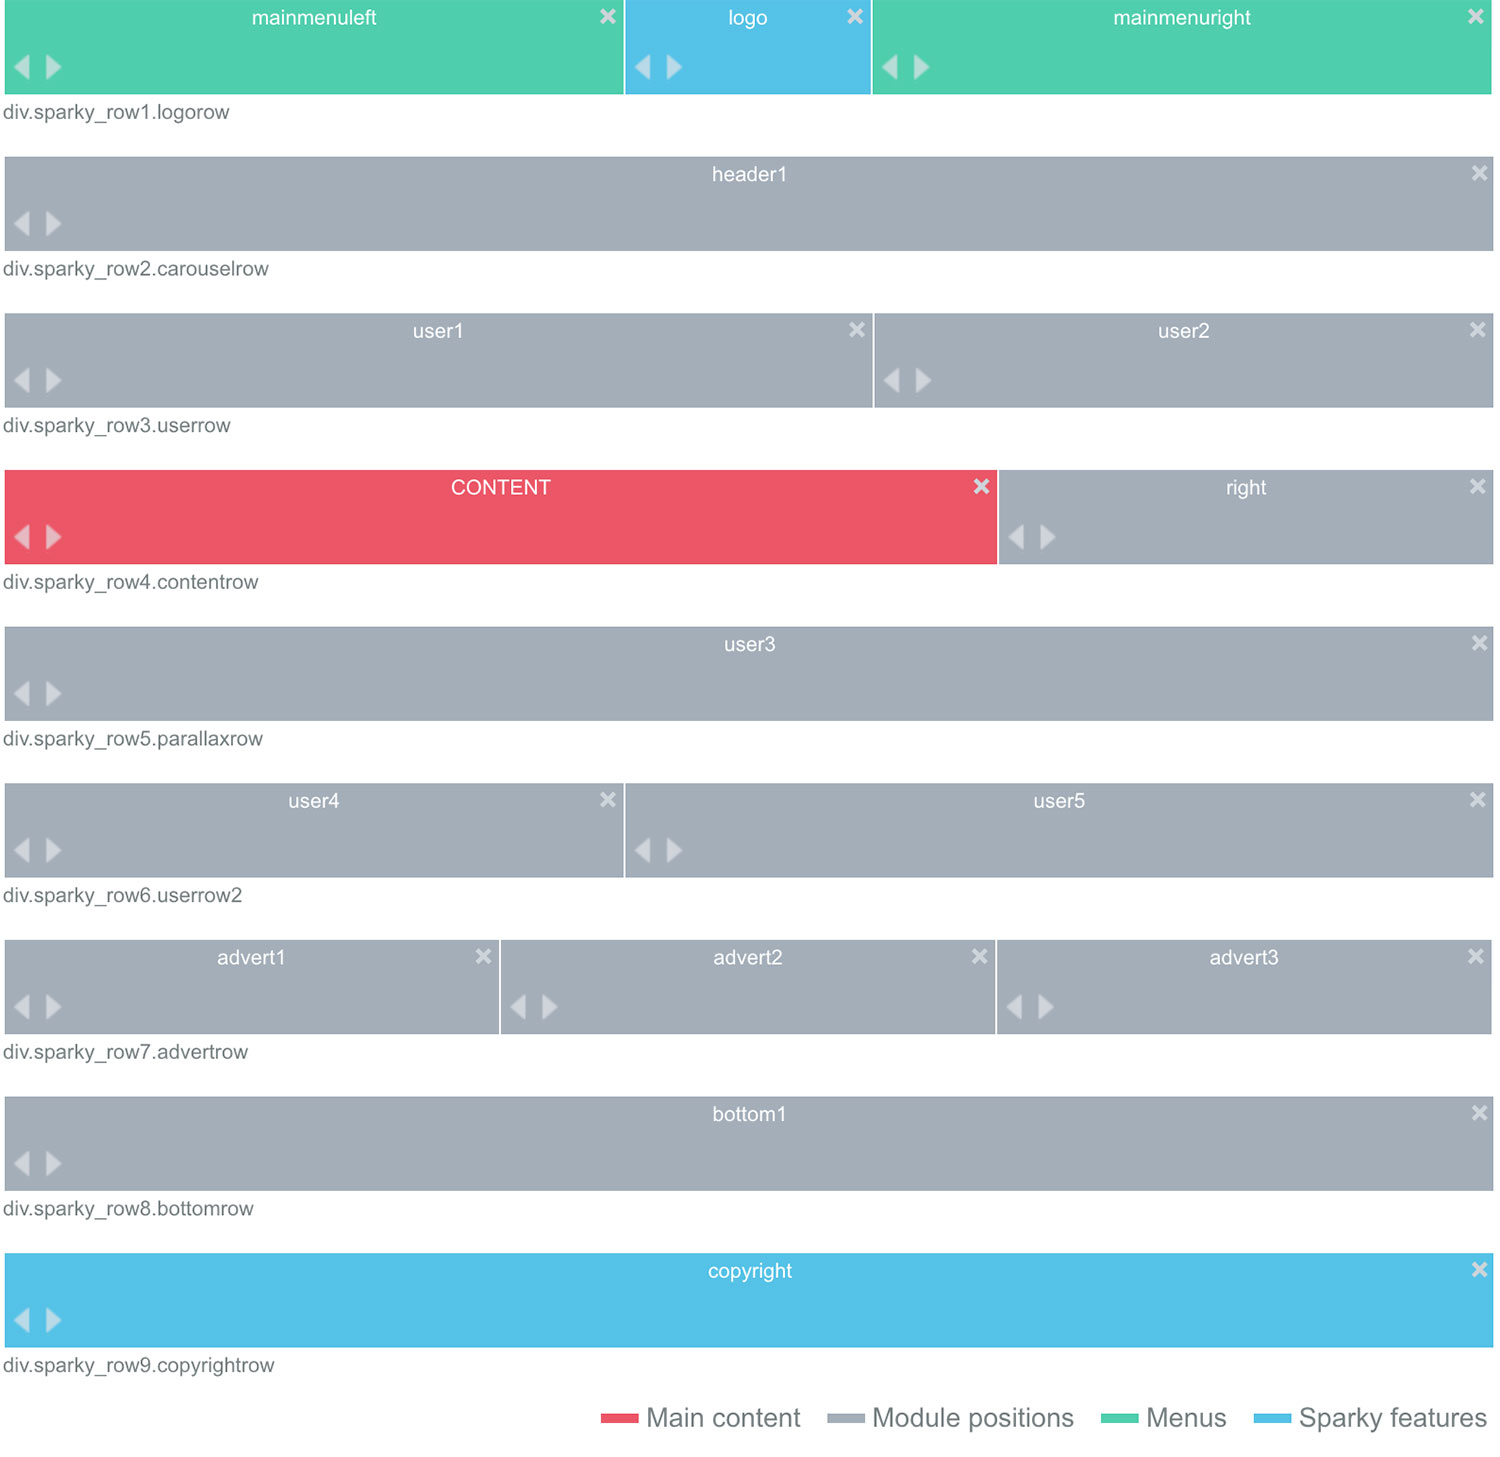Click the Sparky features color swatch
This screenshot has width=1500, height=1457.
1272,1418
